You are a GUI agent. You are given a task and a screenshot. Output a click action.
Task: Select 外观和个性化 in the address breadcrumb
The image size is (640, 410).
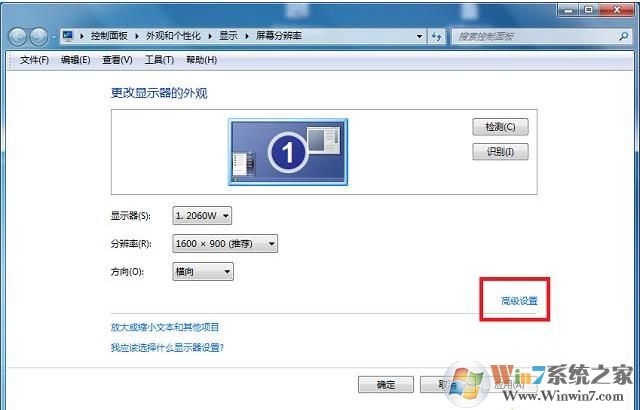click(x=173, y=36)
